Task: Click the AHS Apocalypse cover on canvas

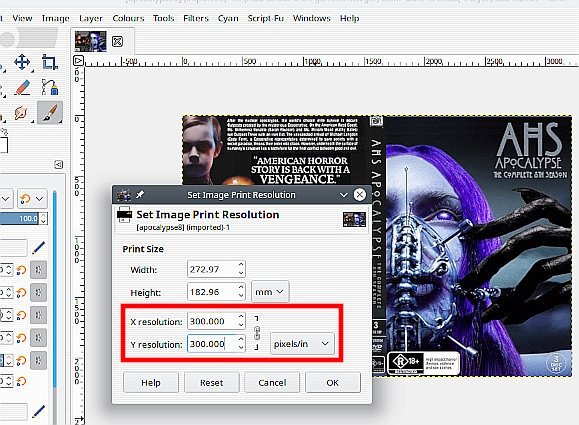Action: (377, 246)
